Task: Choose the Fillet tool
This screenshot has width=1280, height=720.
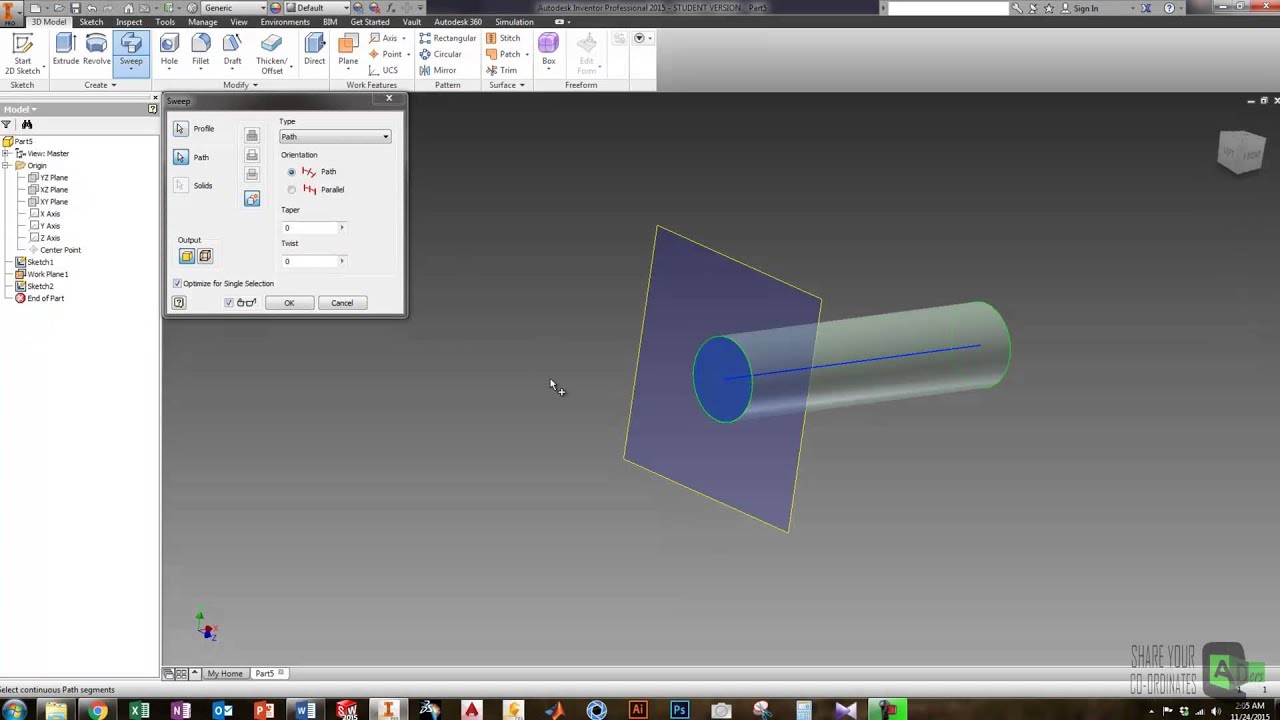Action: pos(201,50)
